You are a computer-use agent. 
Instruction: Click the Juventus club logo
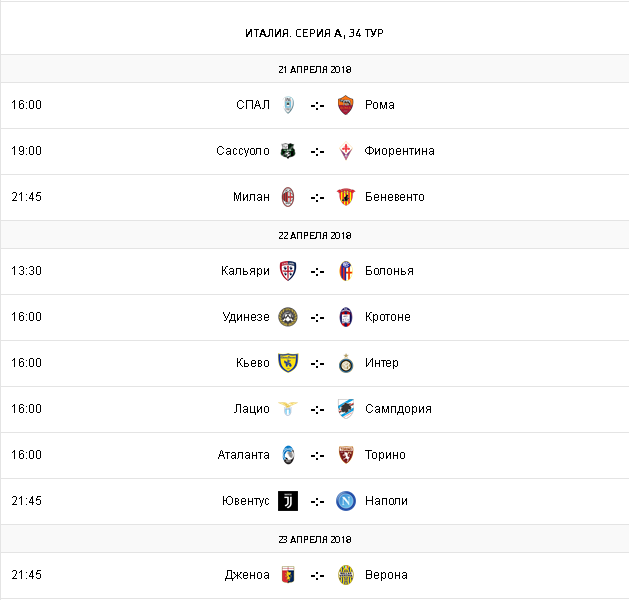288,501
